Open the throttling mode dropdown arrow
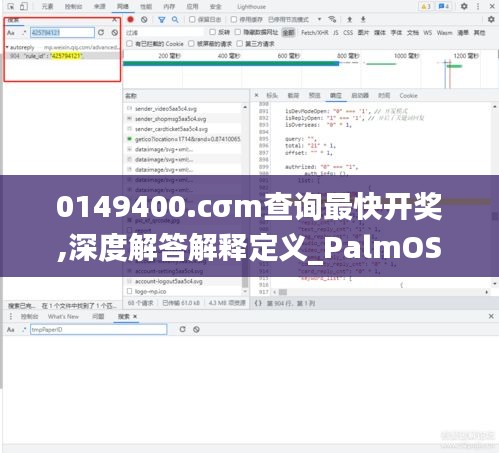This screenshot has width=499, height=453. tap(319, 19)
